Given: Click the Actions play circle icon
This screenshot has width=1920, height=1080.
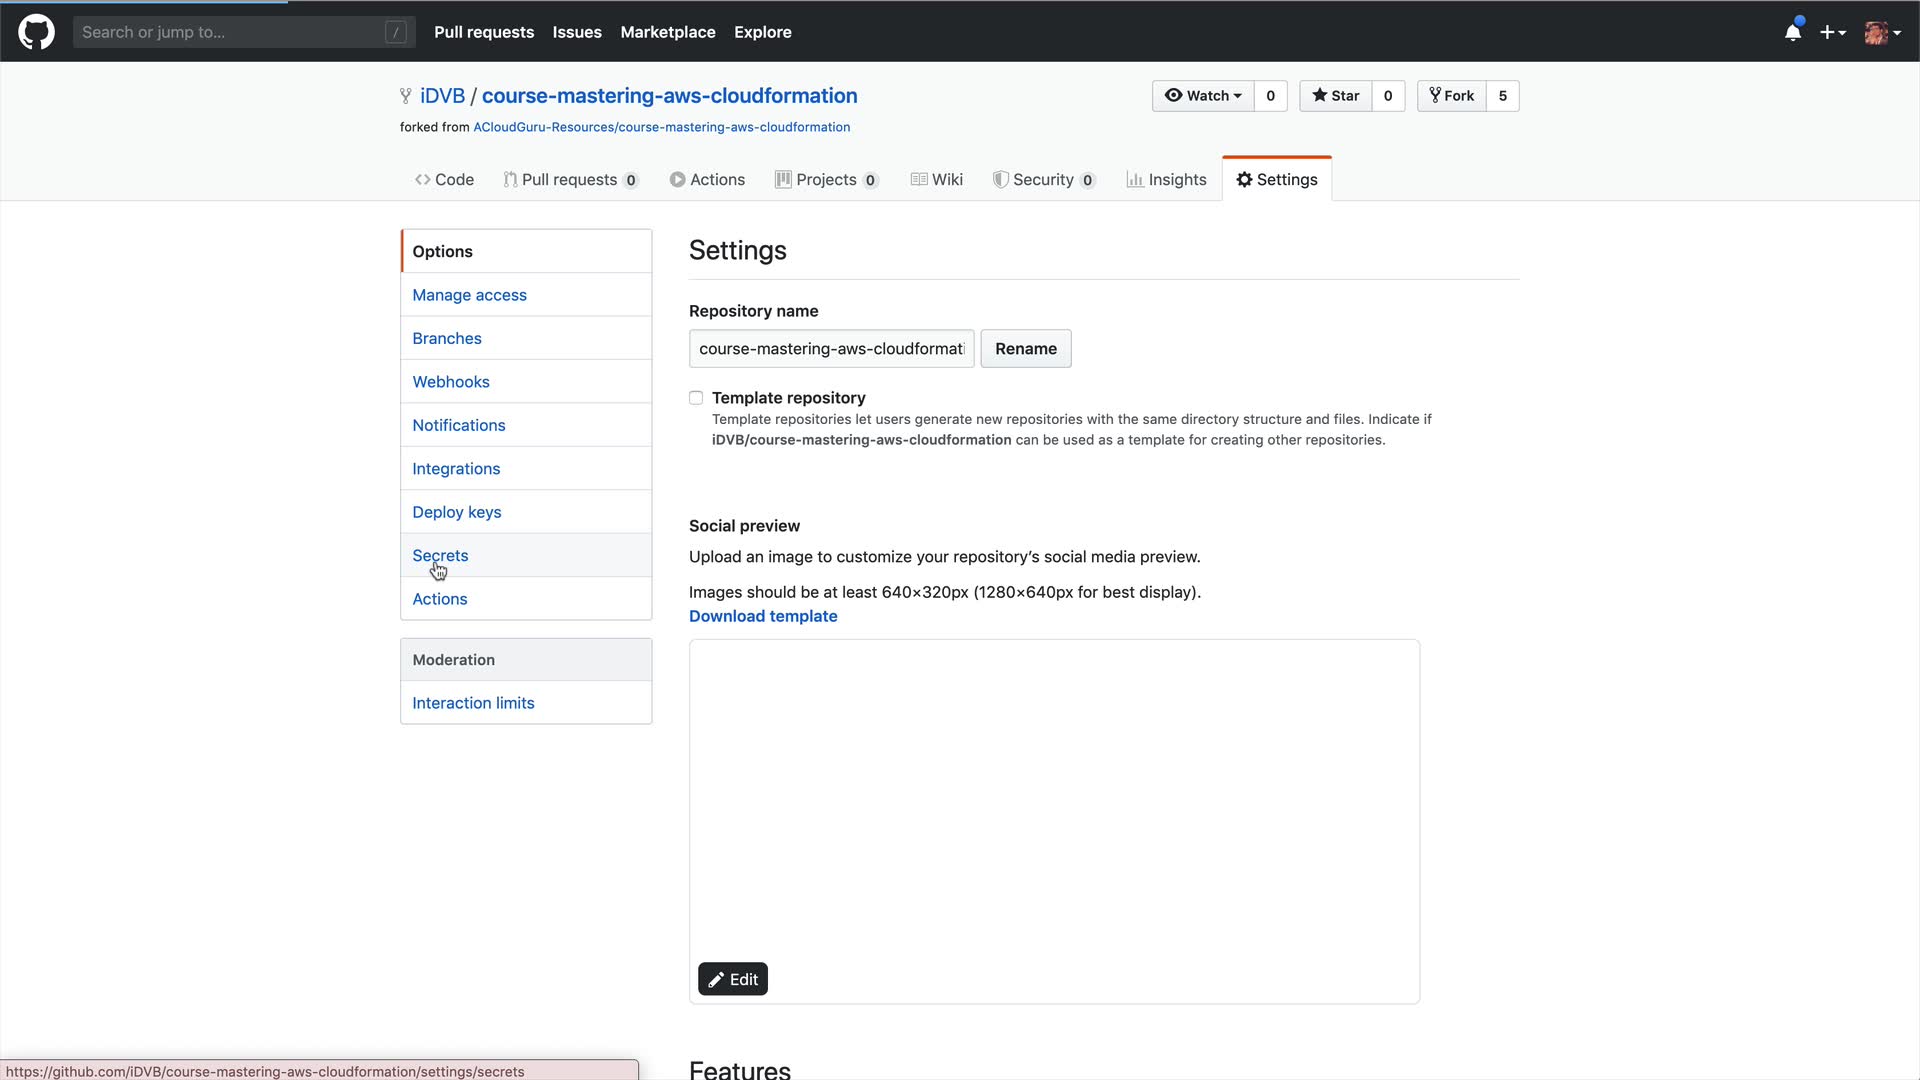Looking at the screenshot, I should pyautogui.click(x=677, y=180).
